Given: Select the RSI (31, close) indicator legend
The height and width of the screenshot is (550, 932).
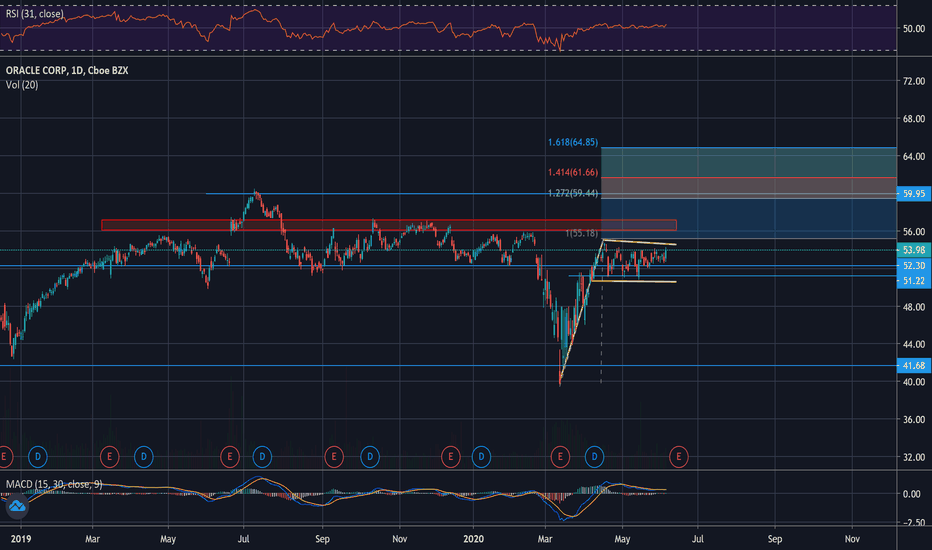Looking at the screenshot, I should 34,13.
